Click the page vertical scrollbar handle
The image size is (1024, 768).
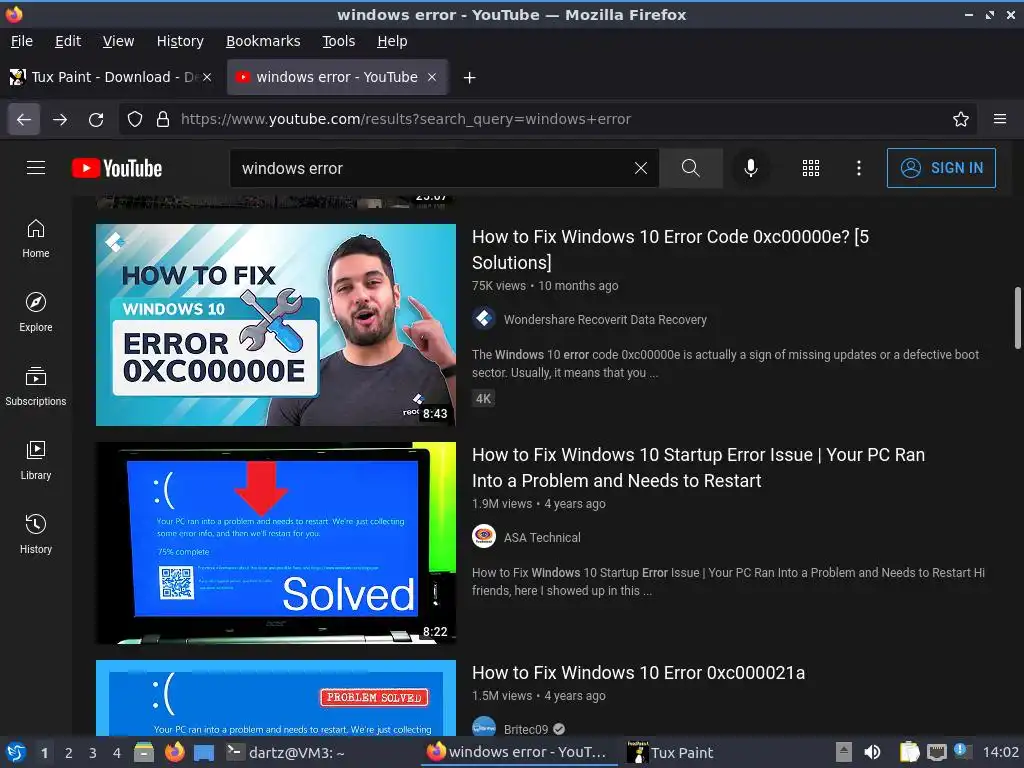[1017, 318]
